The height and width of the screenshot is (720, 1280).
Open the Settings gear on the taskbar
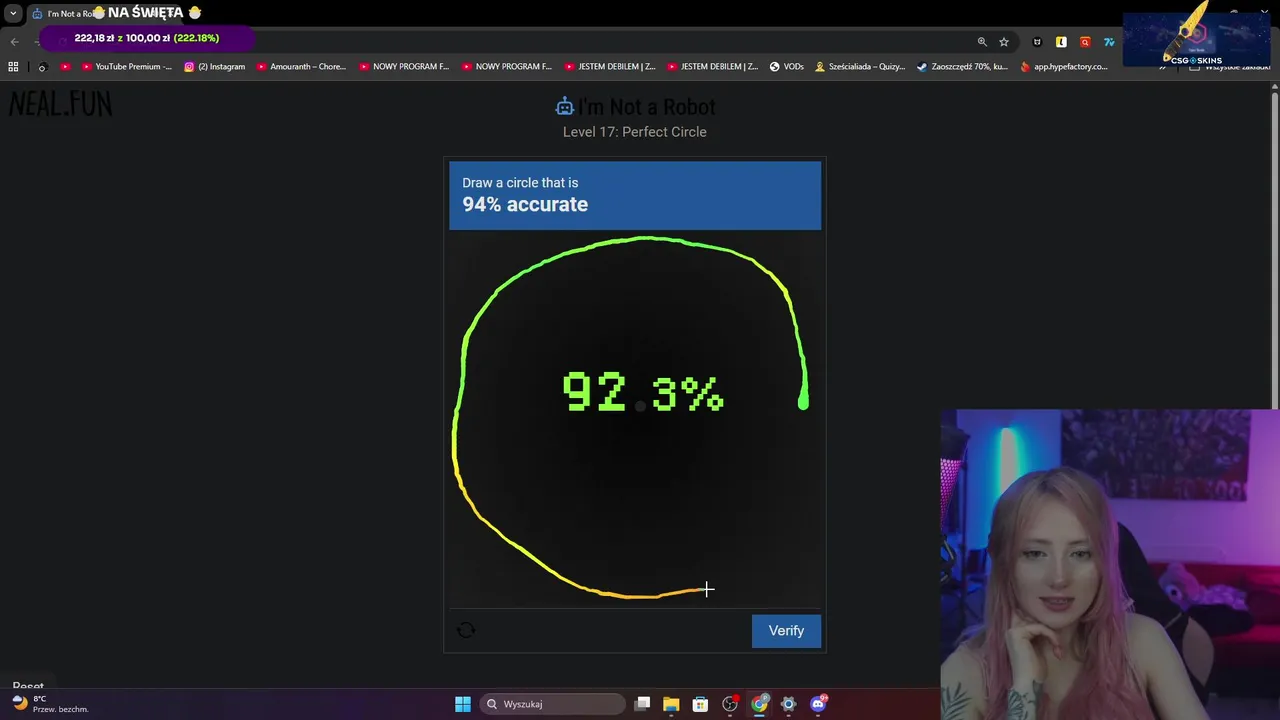(788, 704)
